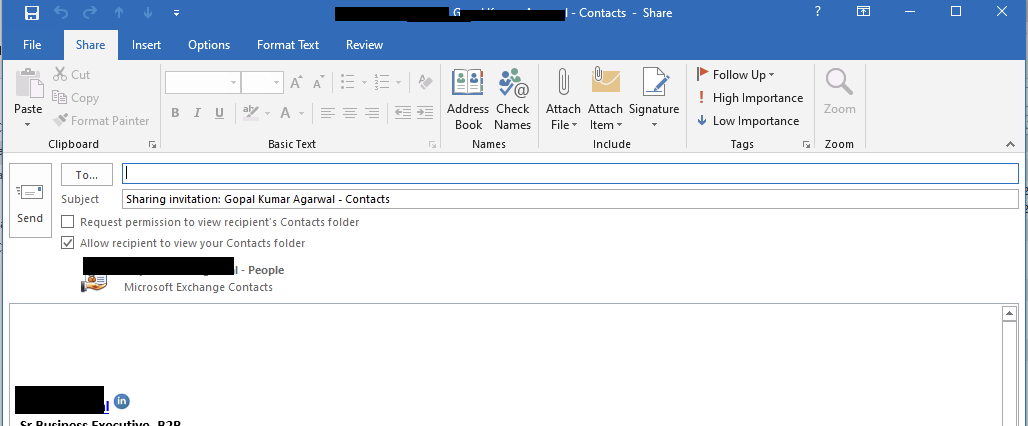Click the Send button
This screenshot has width=1028, height=426.
tap(30, 201)
